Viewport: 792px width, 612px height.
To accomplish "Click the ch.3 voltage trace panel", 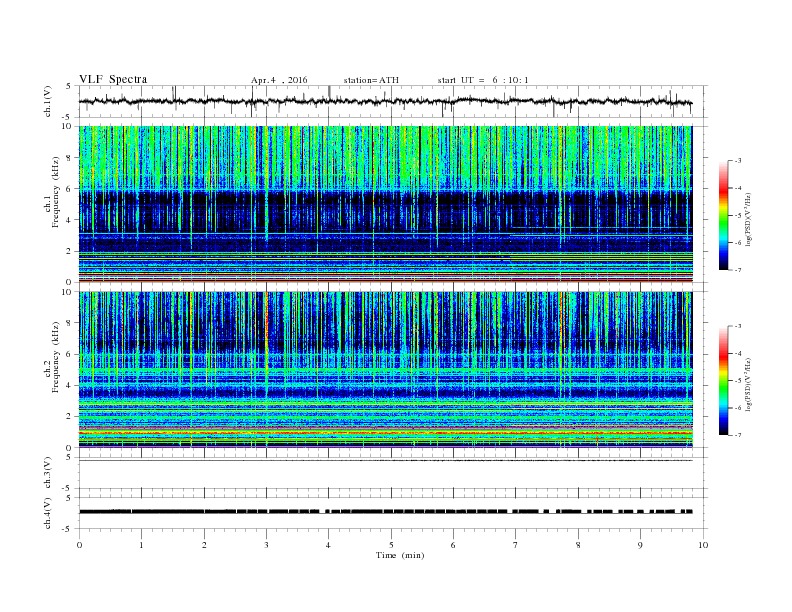I will click(x=392, y=473).
